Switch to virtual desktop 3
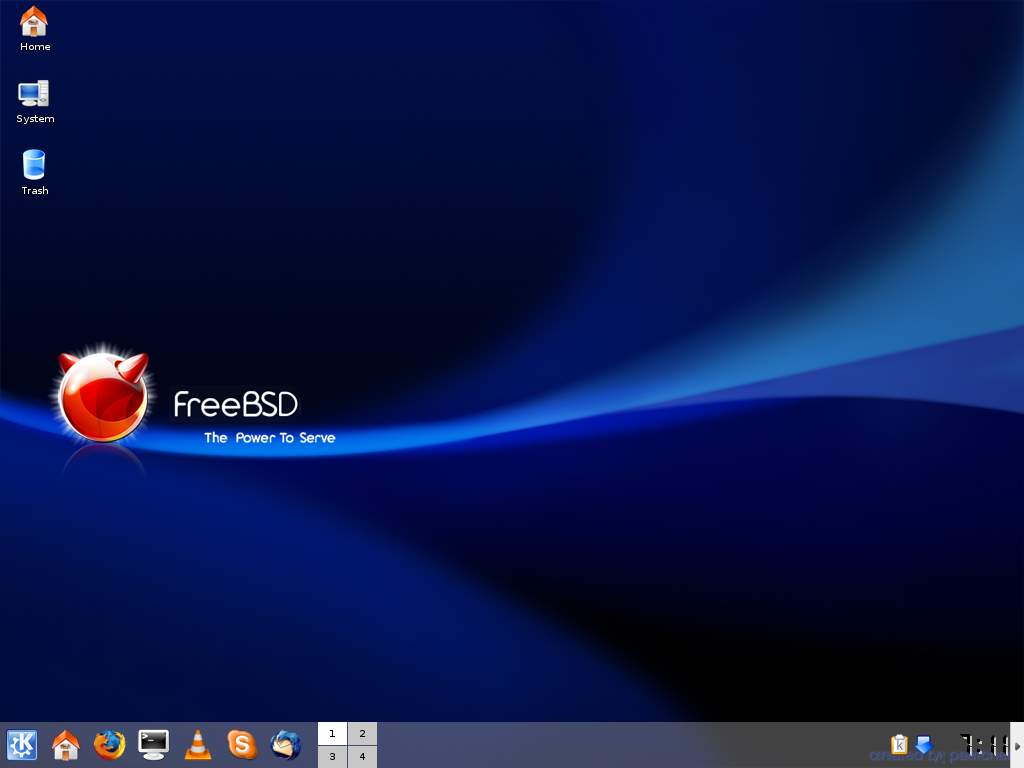 click(x=332, y=757)
